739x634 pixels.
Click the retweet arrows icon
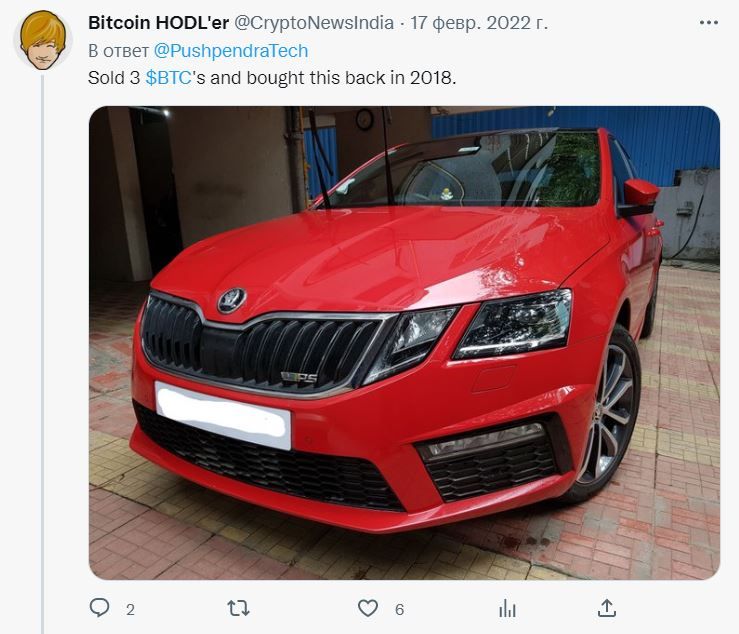click(x=238, y=609)
